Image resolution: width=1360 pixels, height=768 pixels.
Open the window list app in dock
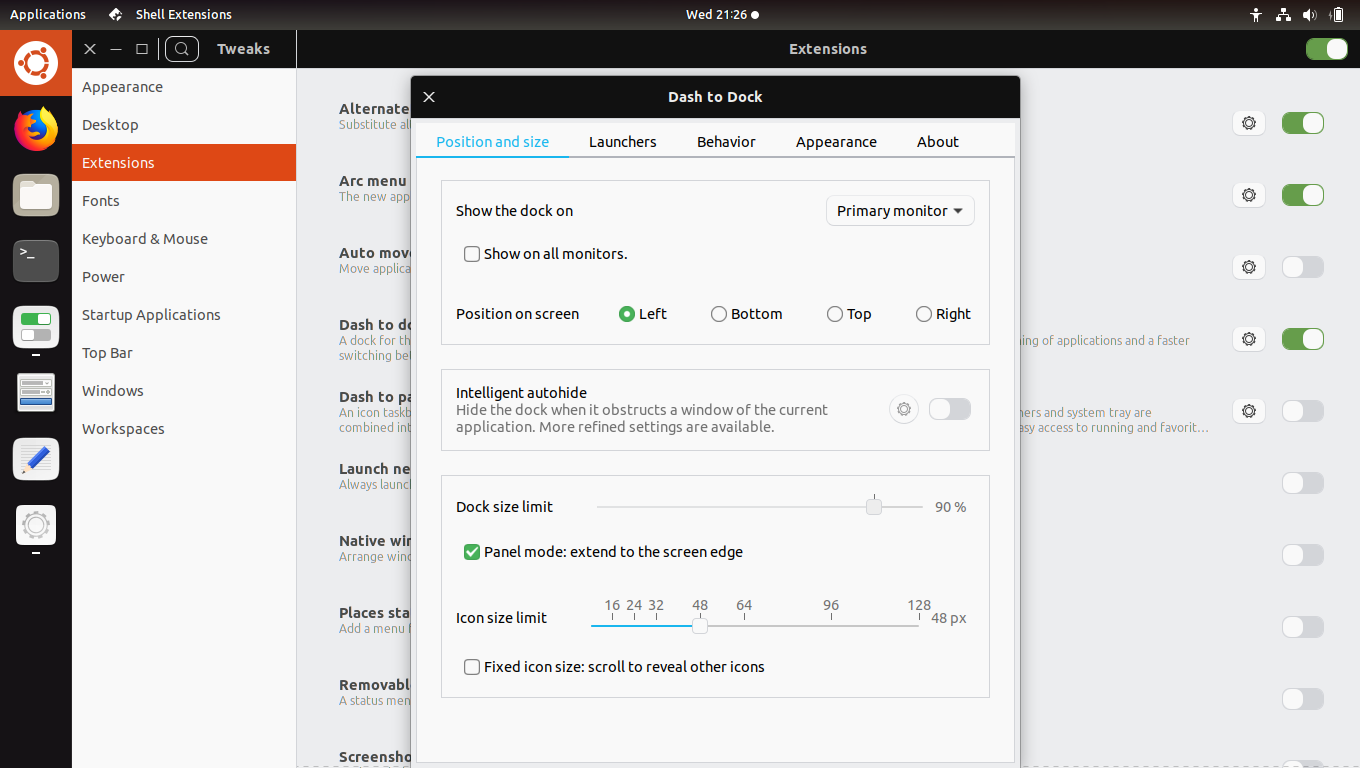click(x=36, y=393)
